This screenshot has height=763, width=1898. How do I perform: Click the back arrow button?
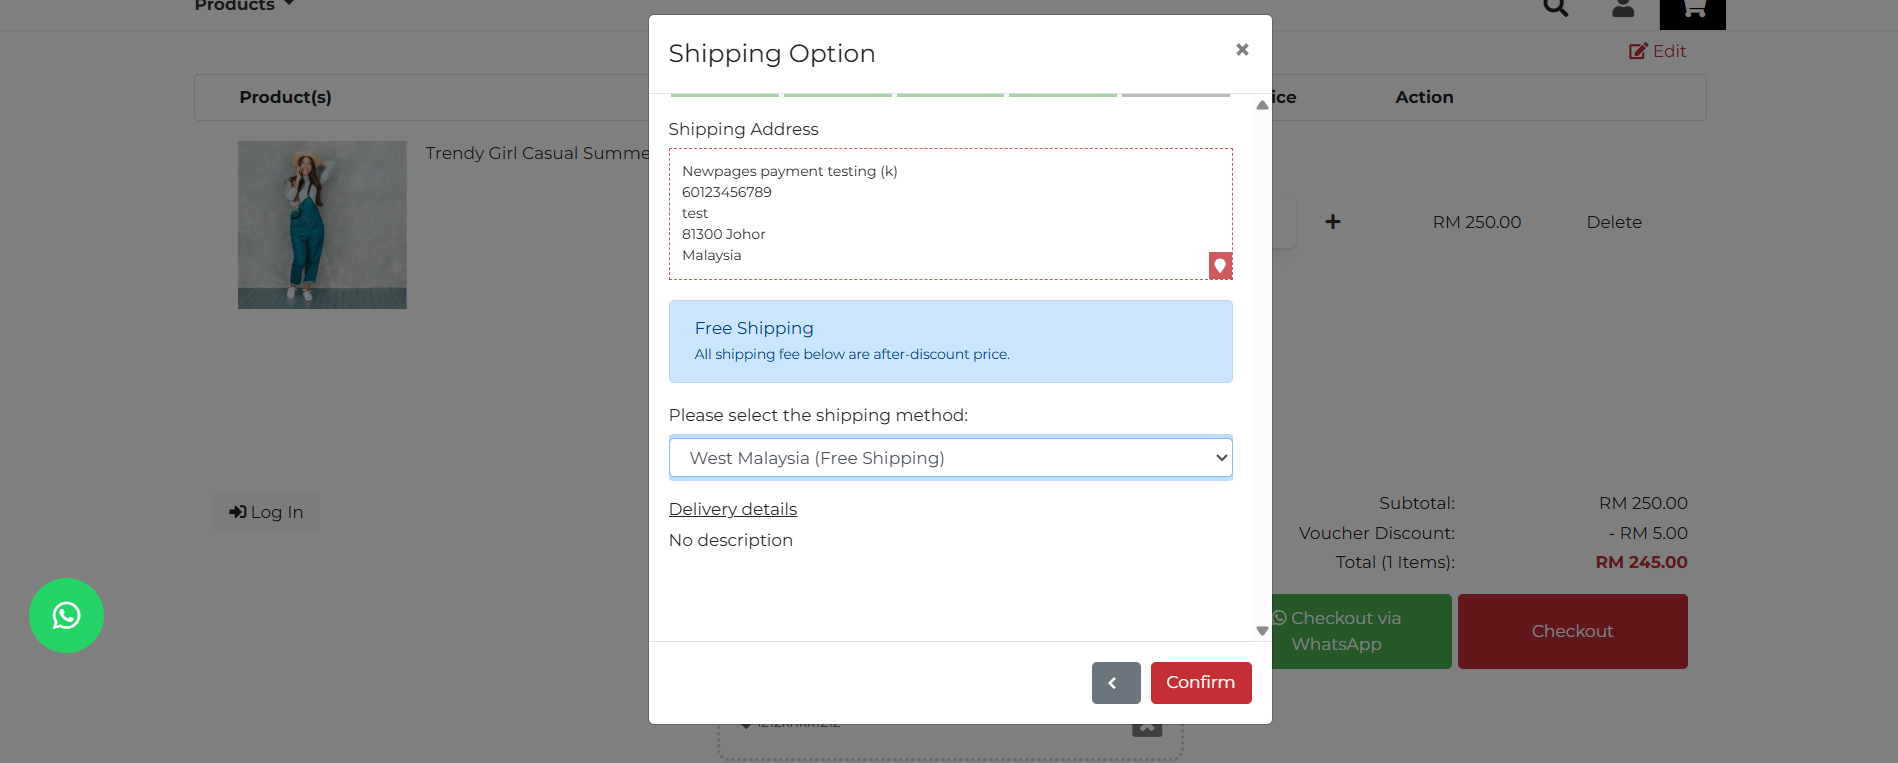(1116, 683)
